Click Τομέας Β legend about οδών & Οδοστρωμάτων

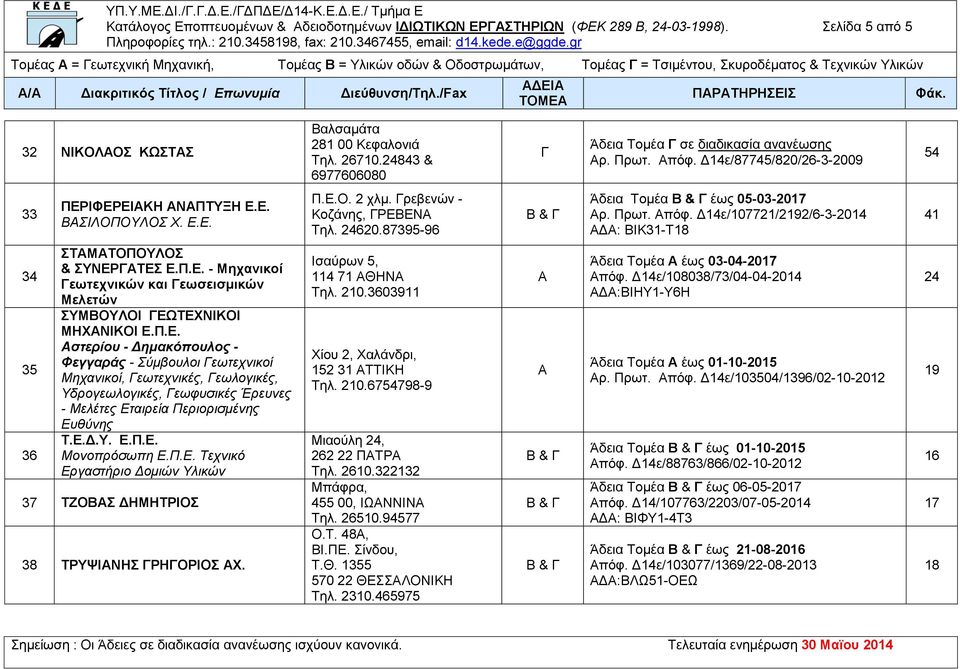tap(411, 65)
